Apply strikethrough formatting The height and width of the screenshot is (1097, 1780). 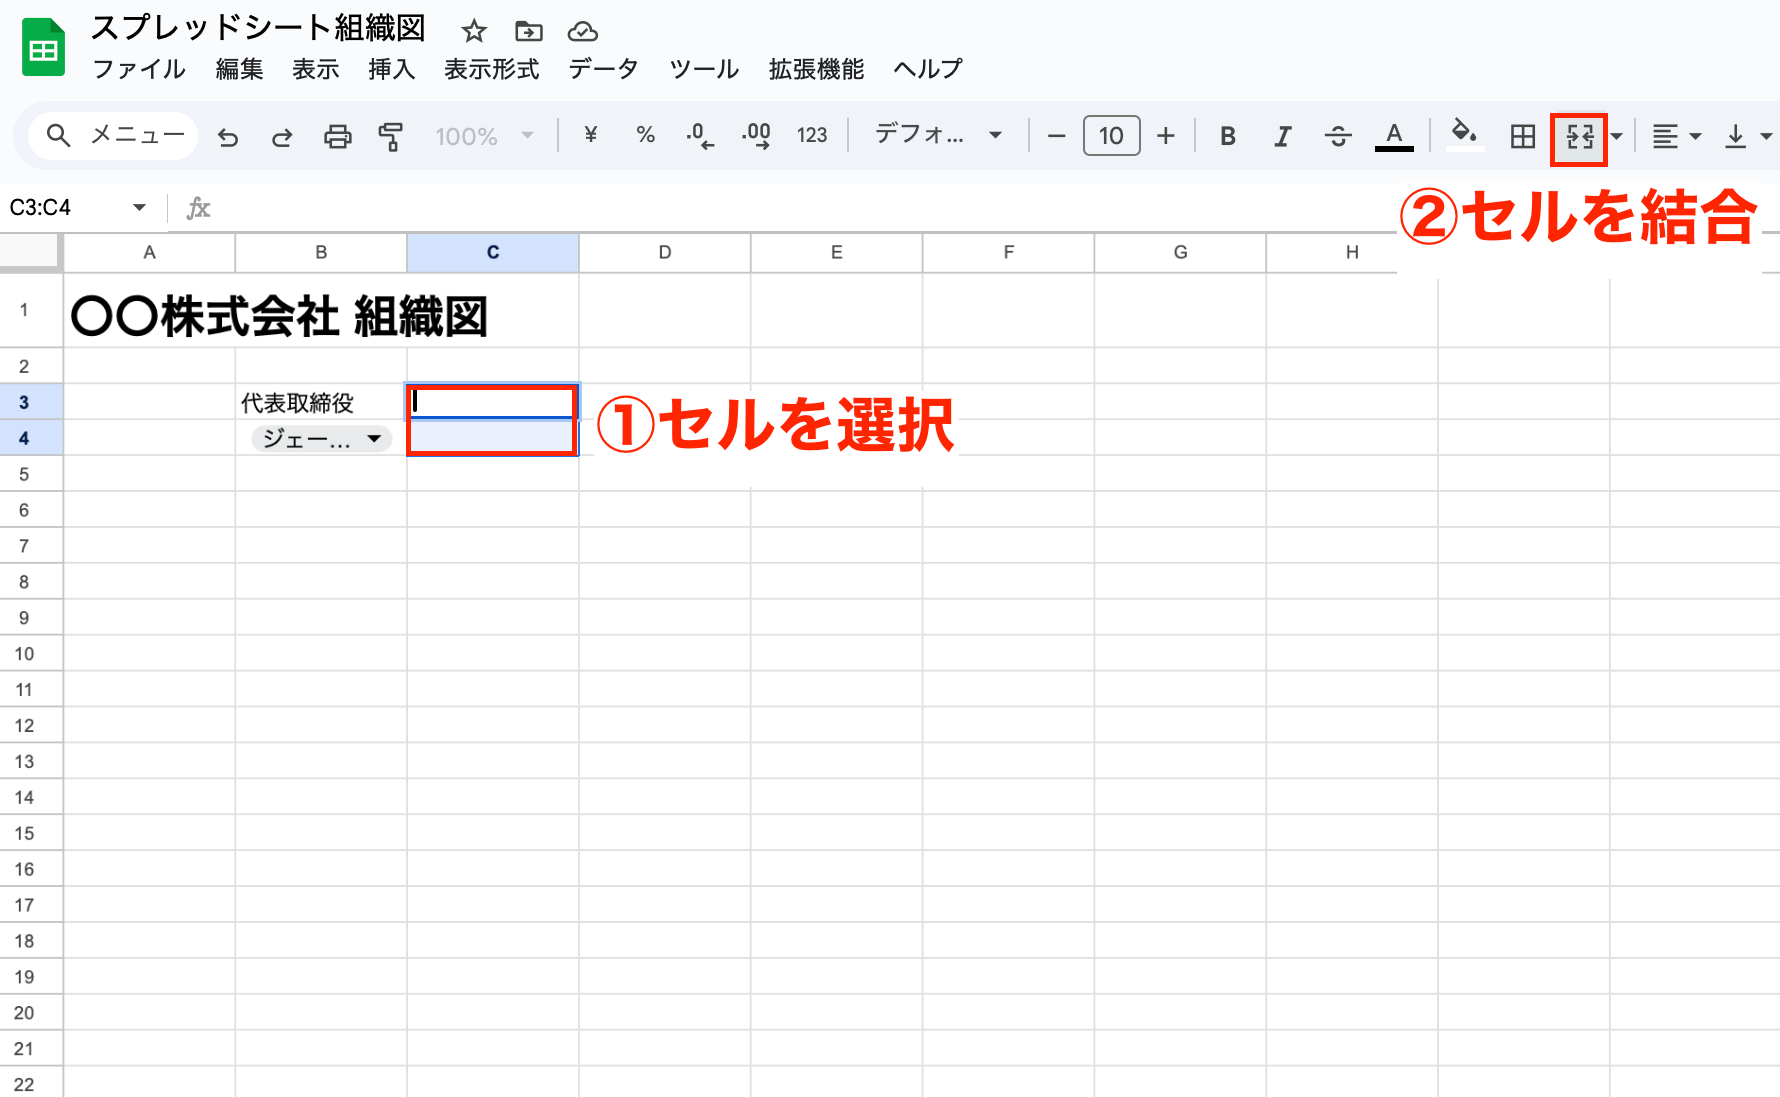click(1338, 137)
